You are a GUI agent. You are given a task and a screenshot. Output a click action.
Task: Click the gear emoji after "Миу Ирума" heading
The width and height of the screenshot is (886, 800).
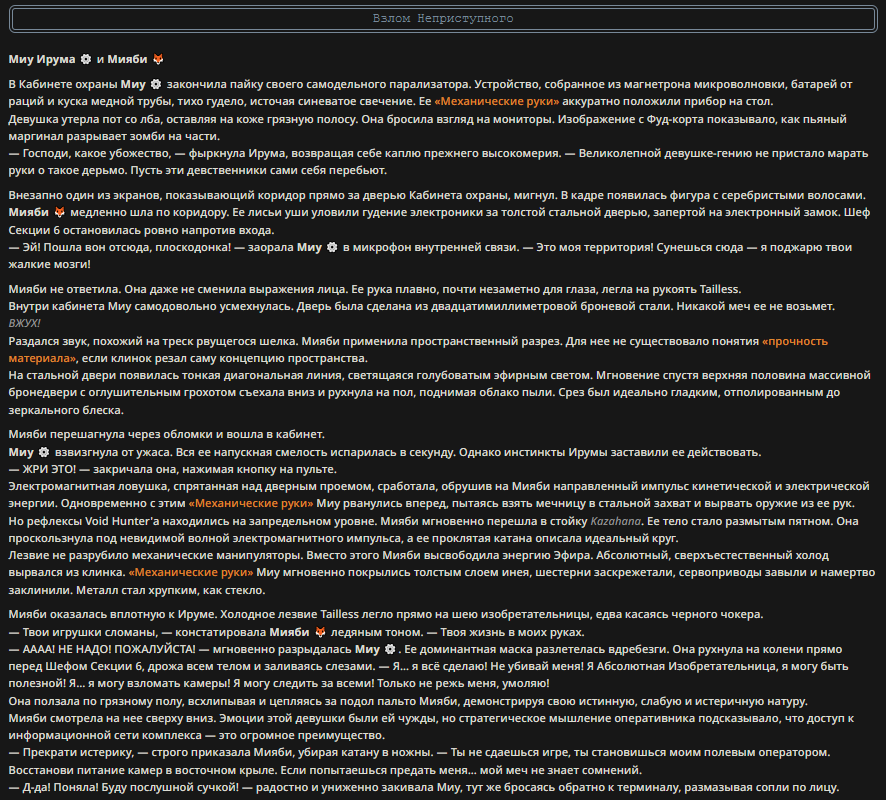pyautogui.click(x=86, y=59)
